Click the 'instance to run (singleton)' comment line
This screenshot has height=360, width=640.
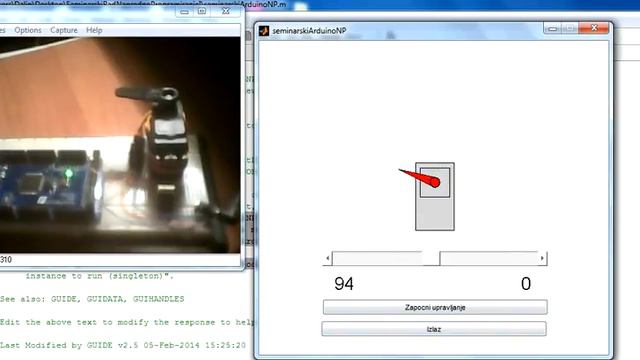100,276
